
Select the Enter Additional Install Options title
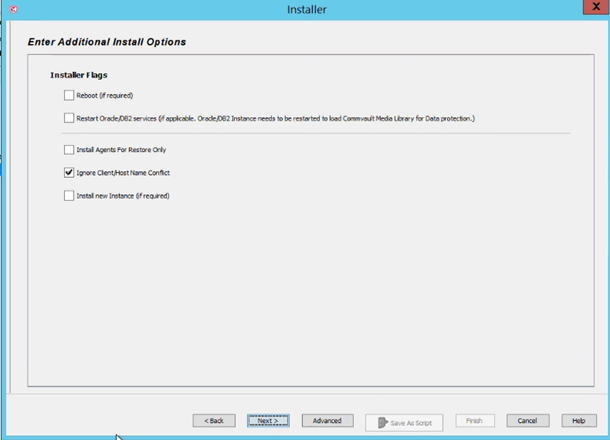pos(107,42)
